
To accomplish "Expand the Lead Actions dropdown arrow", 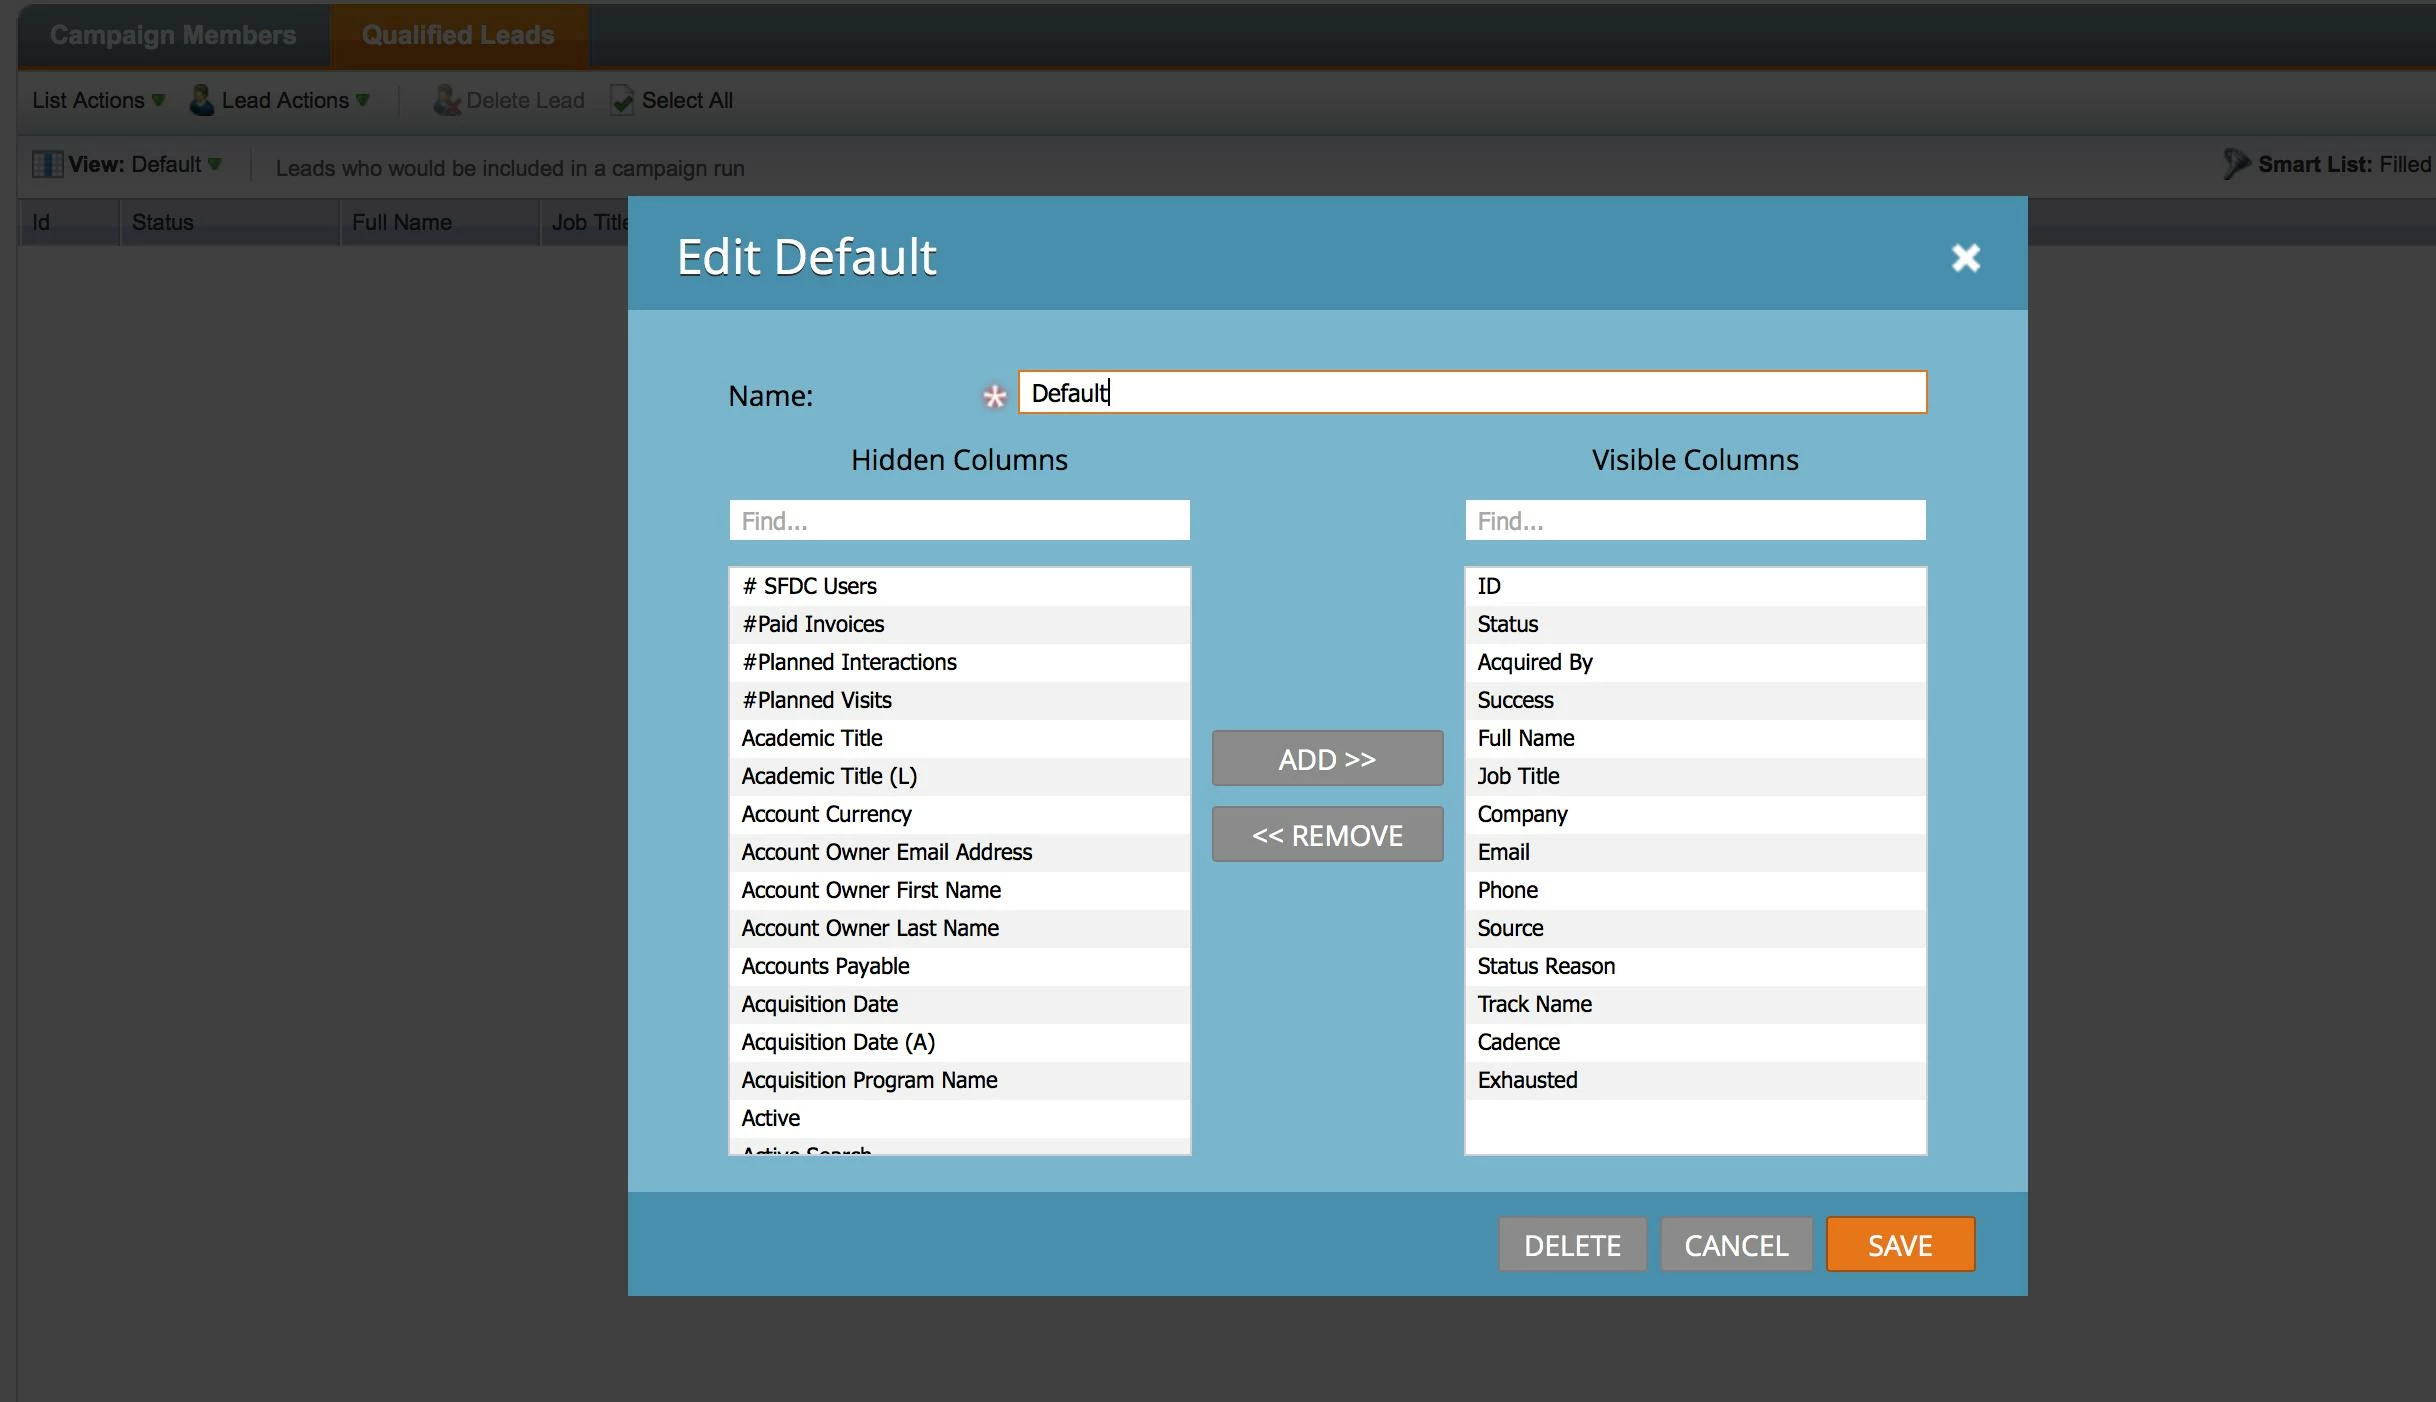I will click(363, 100).
